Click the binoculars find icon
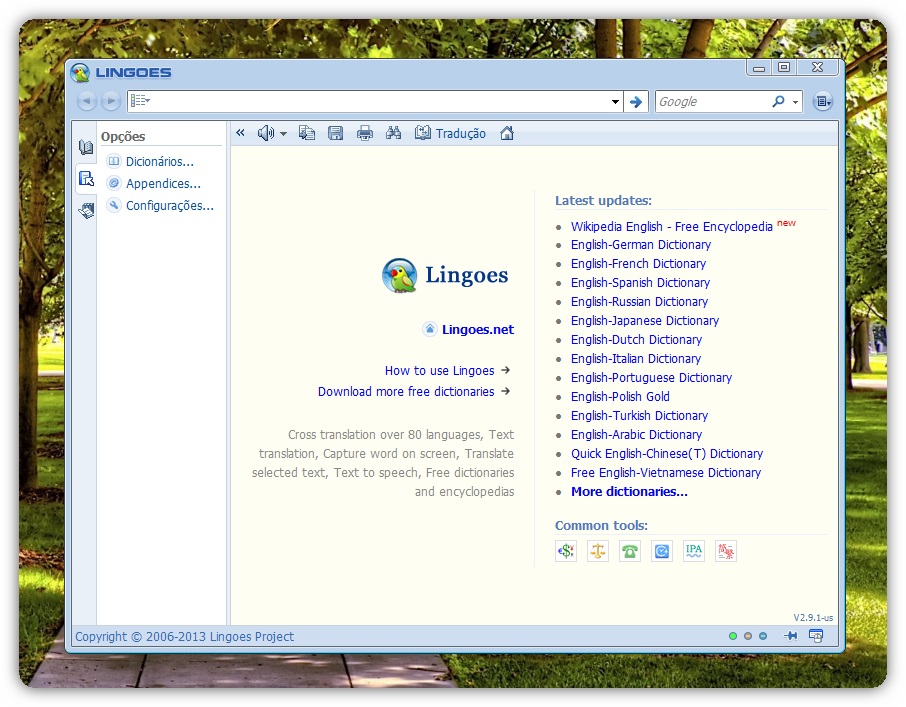The width and height of the screenshot is (906, 707). pyautogui.click(x=393, y=134)
